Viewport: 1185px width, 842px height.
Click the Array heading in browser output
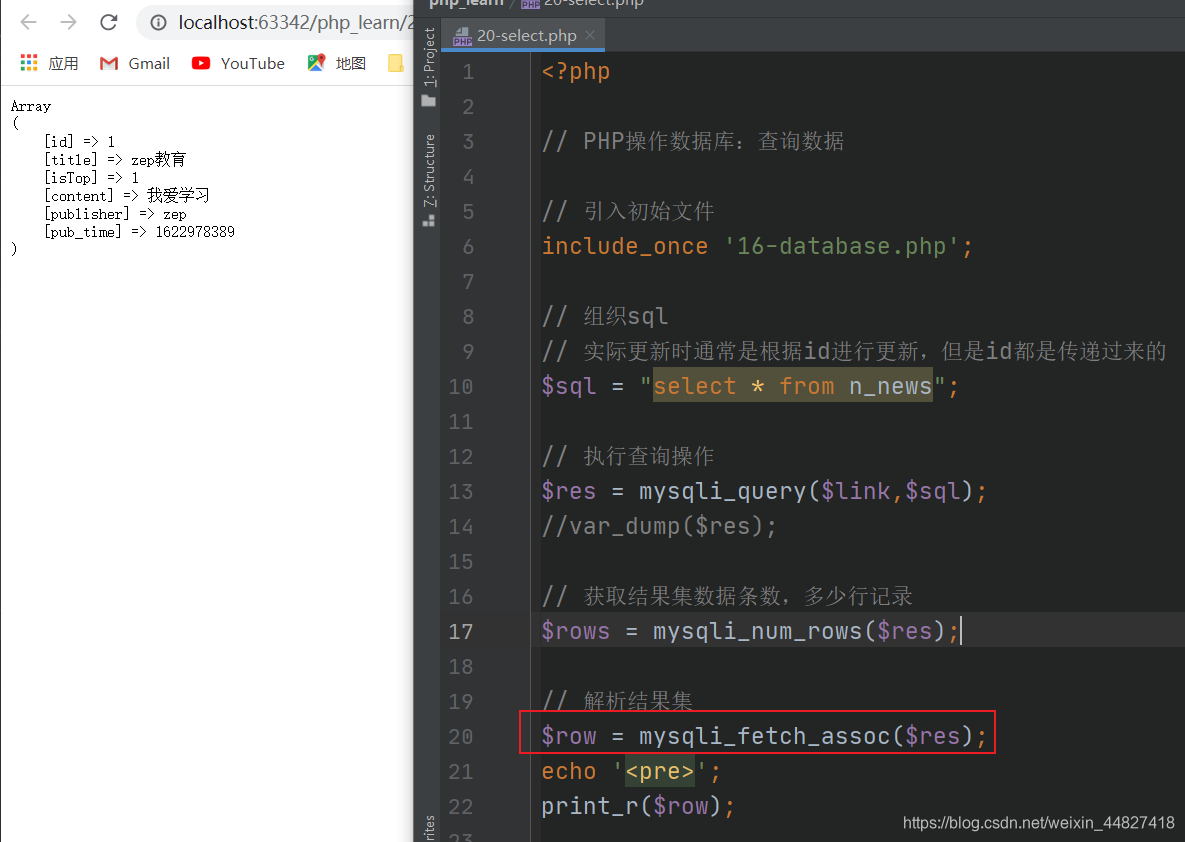31,107
